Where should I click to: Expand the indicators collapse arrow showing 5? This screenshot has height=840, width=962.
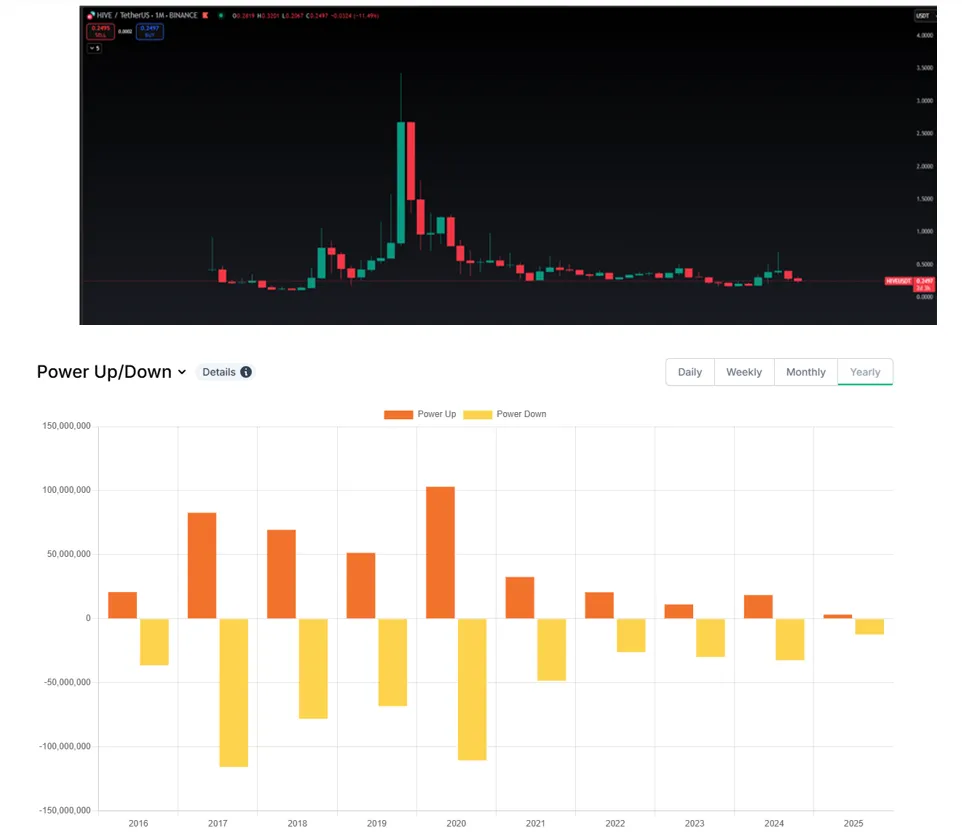[94, 48]
